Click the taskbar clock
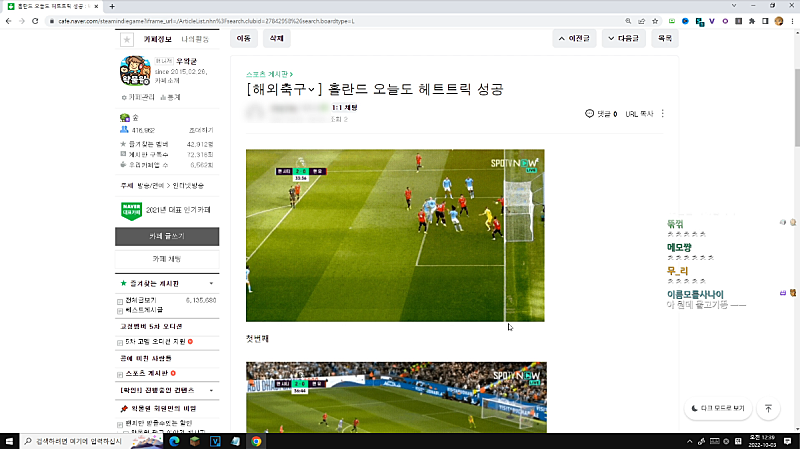800x449 pixels. (762, 441)
